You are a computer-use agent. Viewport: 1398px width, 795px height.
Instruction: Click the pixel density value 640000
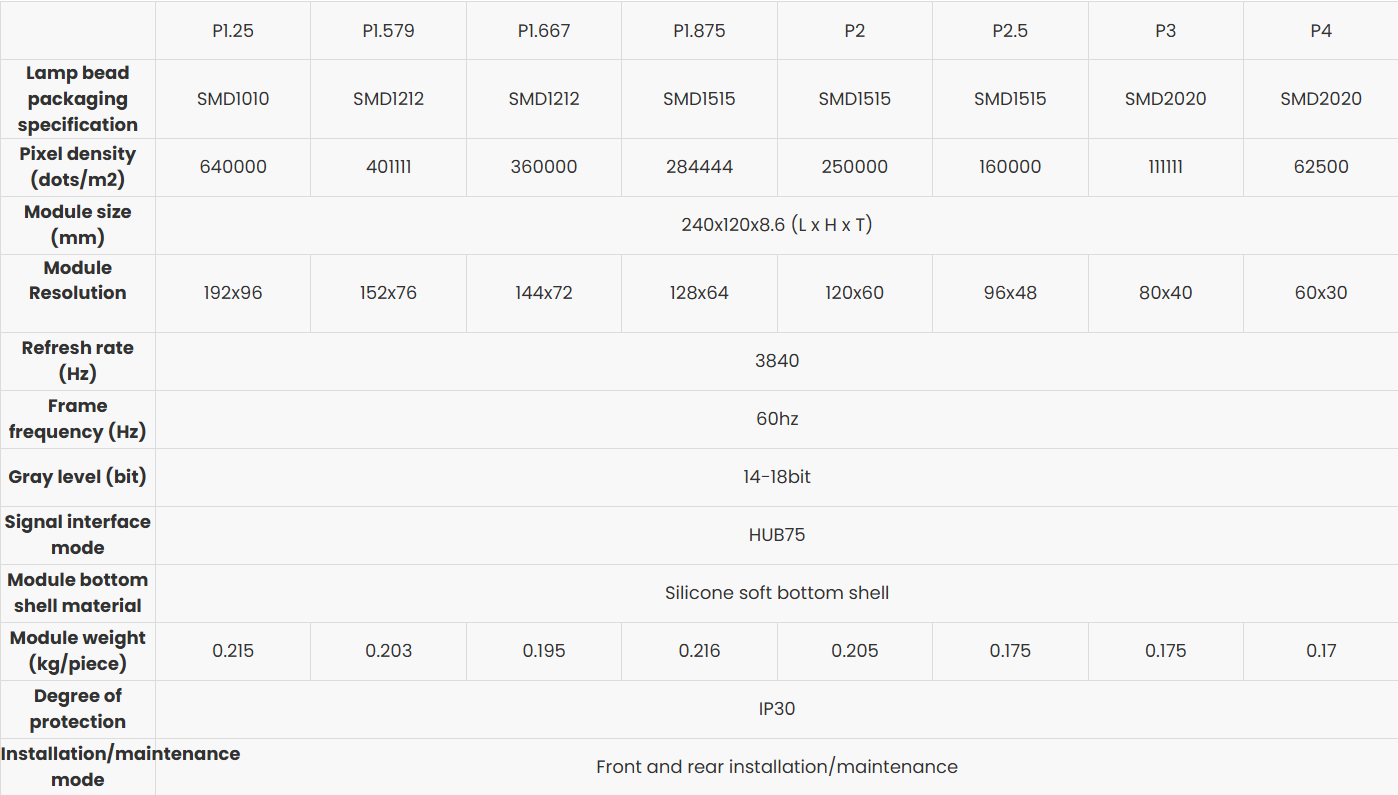pyautogui.click(x=233, y=167)
